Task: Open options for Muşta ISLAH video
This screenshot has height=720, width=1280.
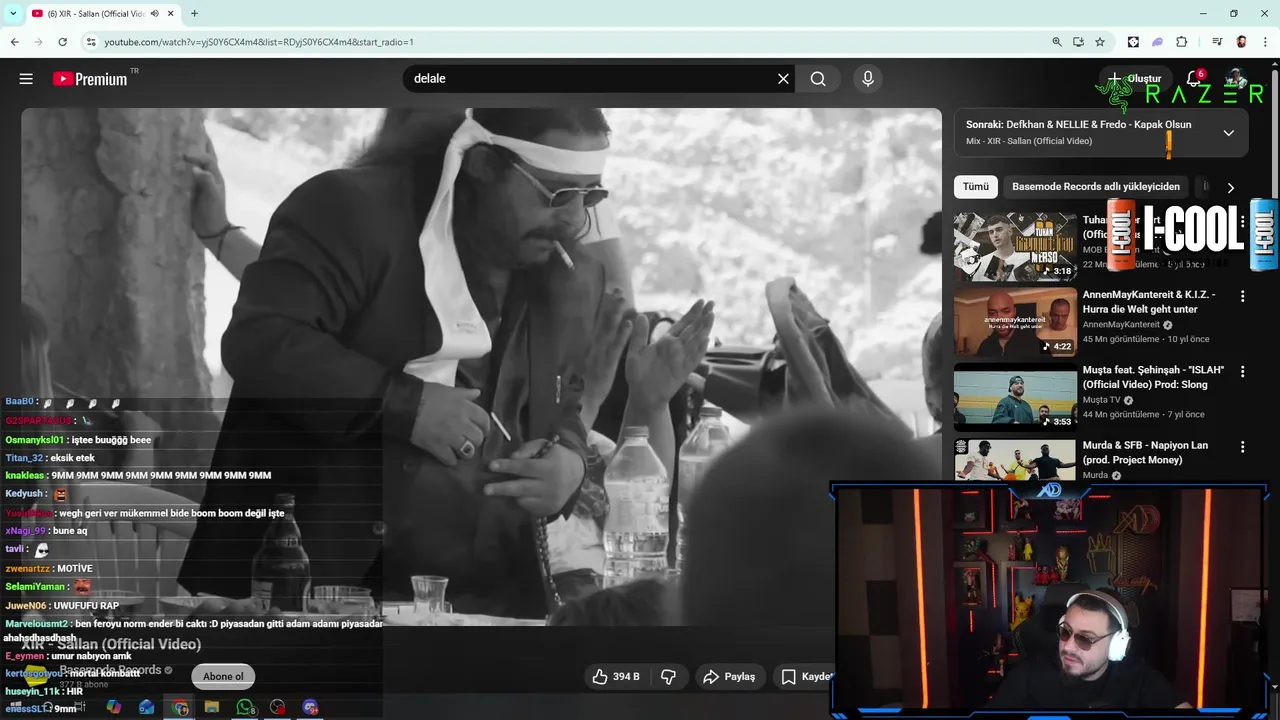Action: pyautogui.click(x=1243, y=371)
